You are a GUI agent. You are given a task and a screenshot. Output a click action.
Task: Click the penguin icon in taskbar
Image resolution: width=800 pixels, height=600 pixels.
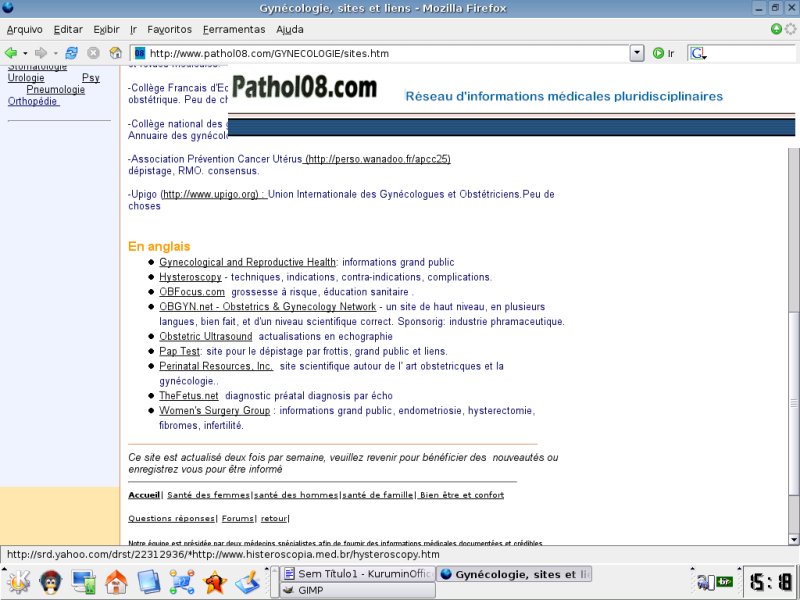point(49,581)
